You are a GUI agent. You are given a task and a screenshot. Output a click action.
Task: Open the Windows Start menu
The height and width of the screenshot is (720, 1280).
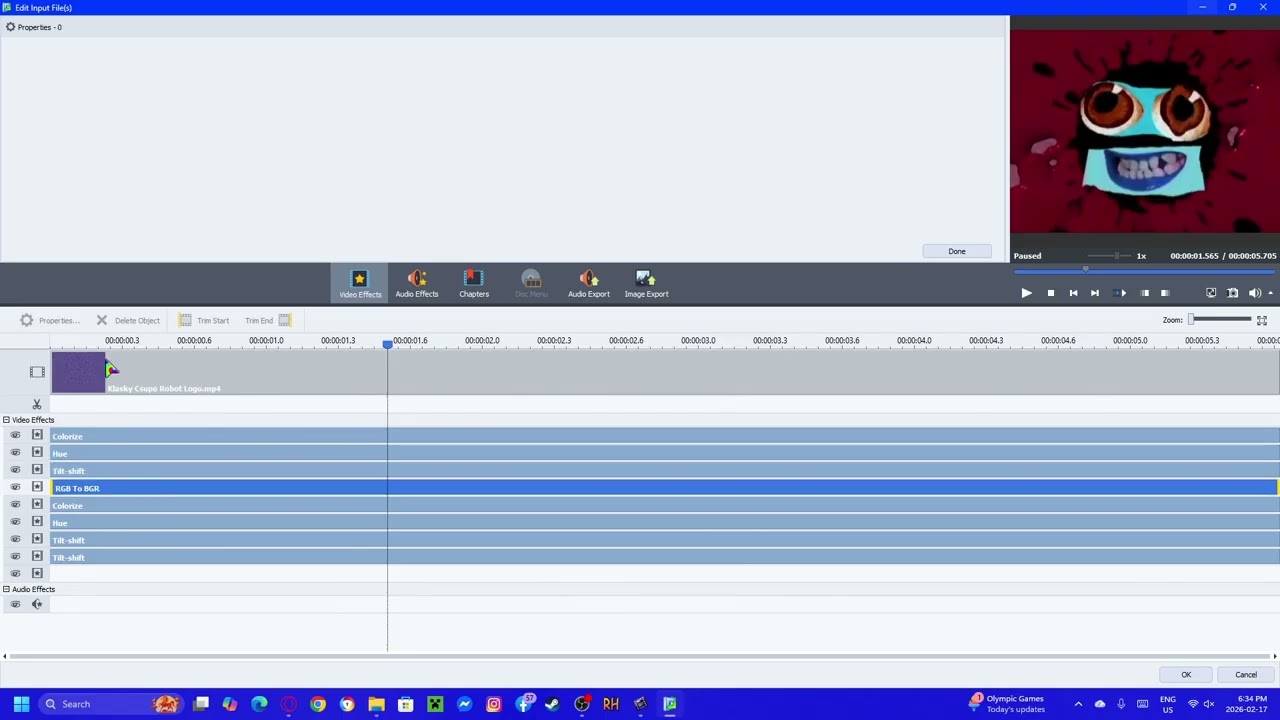coord(21,704)
